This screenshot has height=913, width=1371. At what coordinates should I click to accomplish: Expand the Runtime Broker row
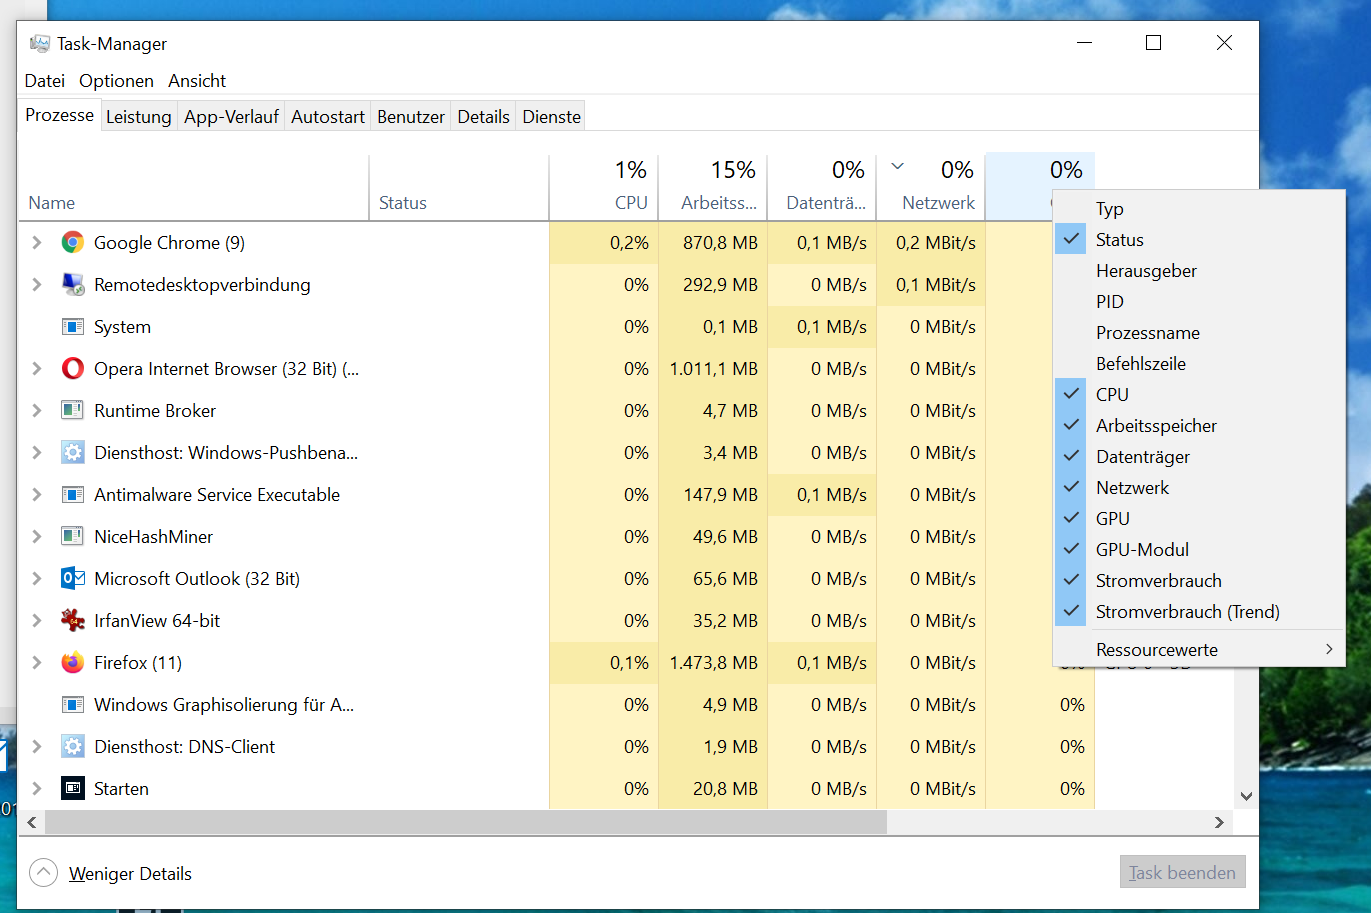[37, 411]
